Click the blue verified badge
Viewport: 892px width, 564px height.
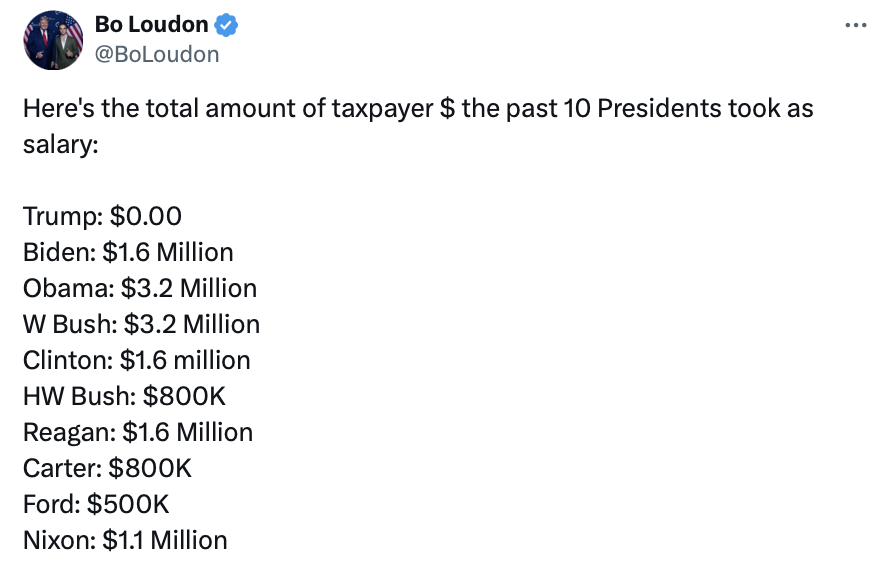coord(228,25)
